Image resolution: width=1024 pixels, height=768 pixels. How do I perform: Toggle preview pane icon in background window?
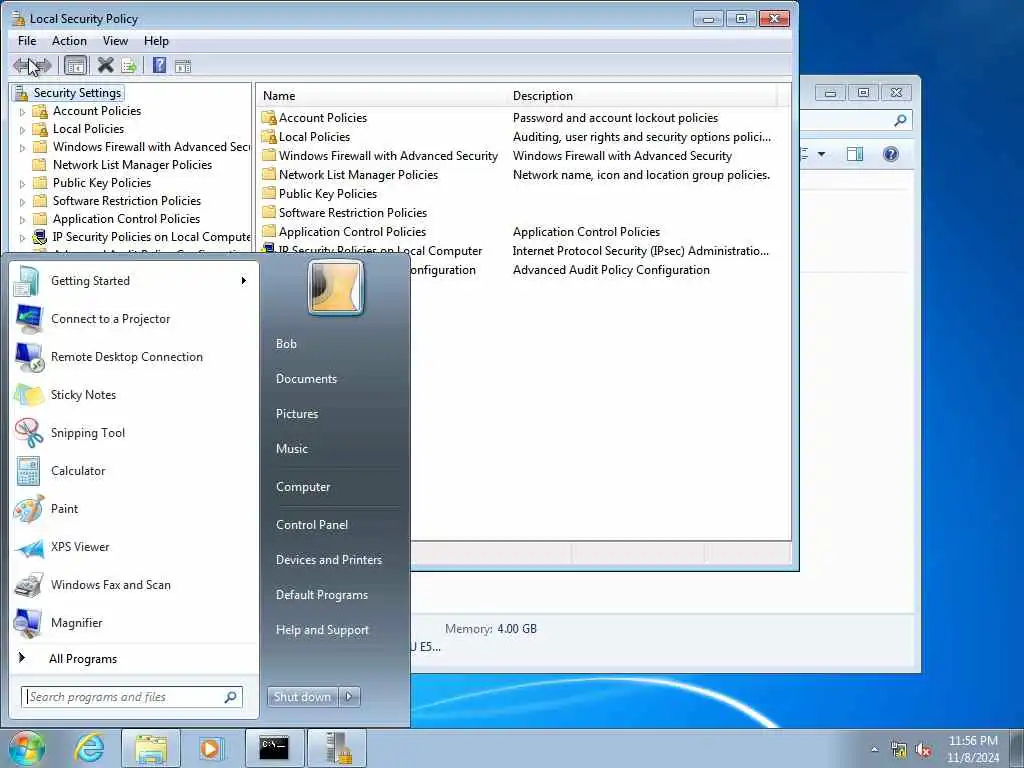pyautogui.click(x=855, y=154)
